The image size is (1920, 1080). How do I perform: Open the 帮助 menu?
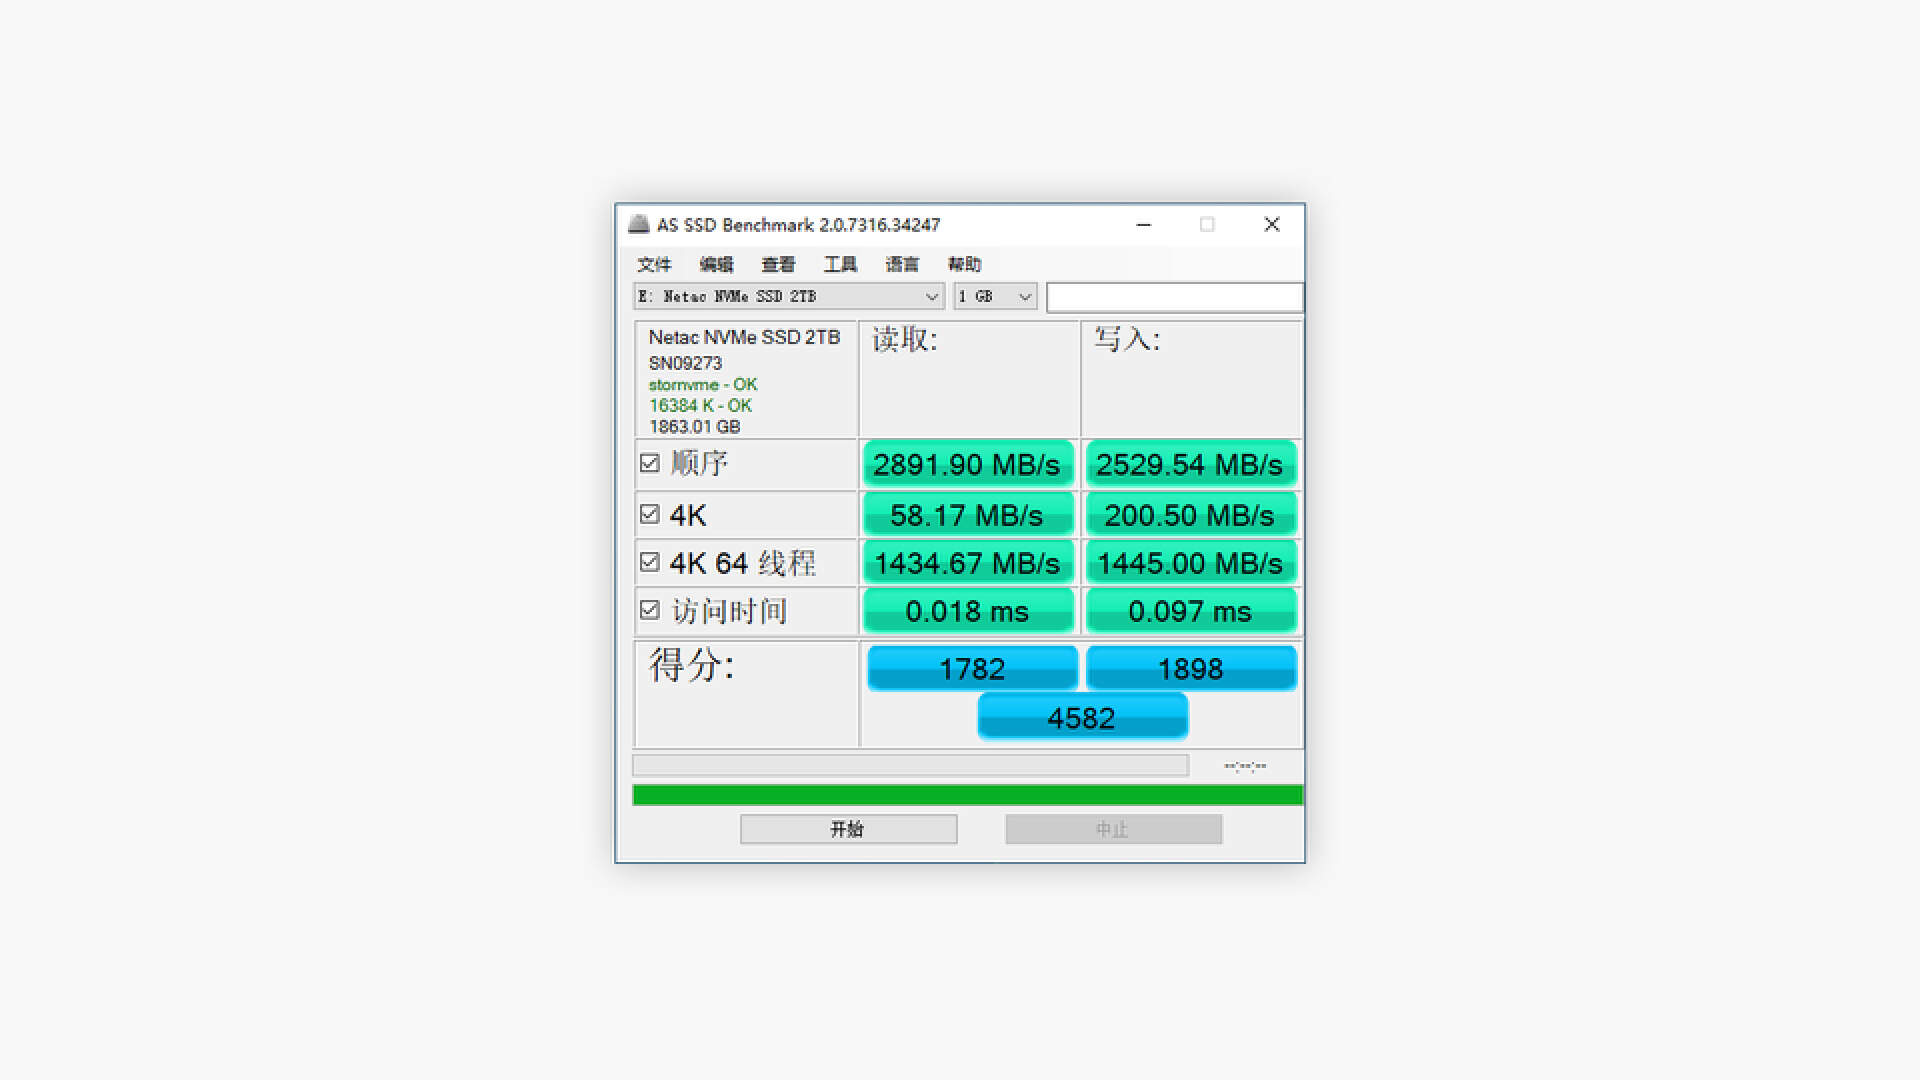click(x=964, y=264)
